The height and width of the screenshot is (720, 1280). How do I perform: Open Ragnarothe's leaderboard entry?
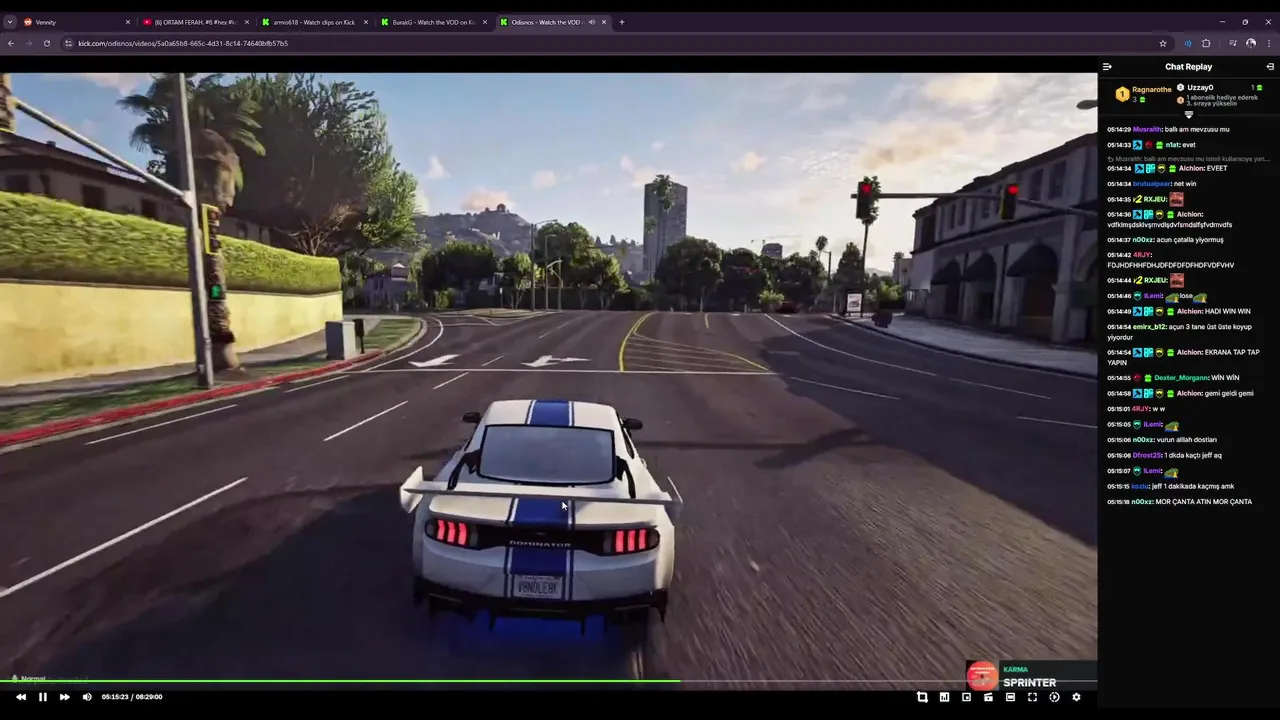(x=1143, y=94)
